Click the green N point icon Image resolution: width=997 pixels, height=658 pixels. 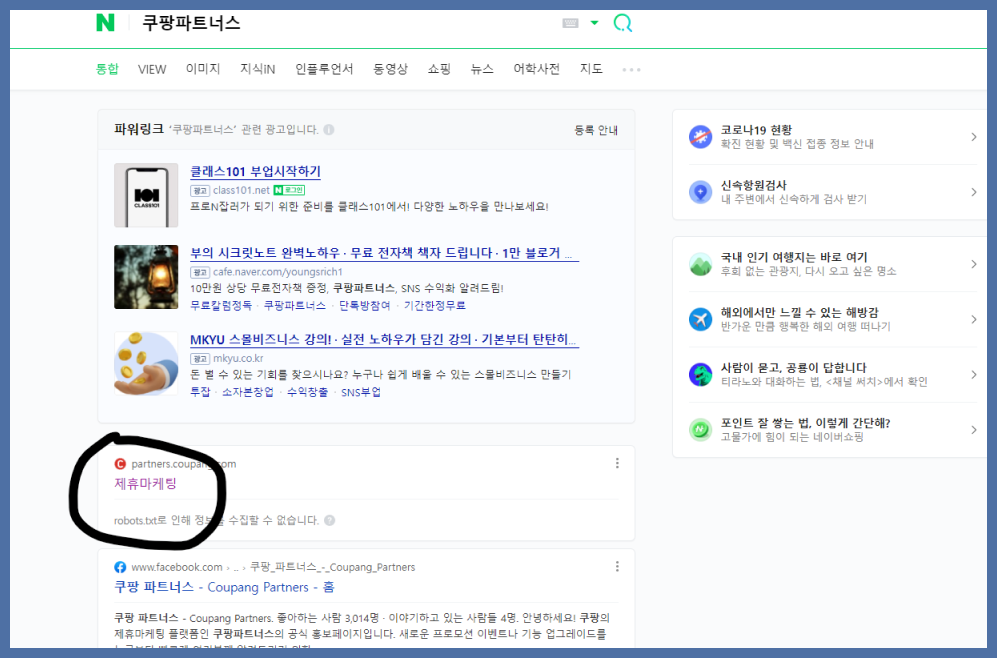pos(701,430)
